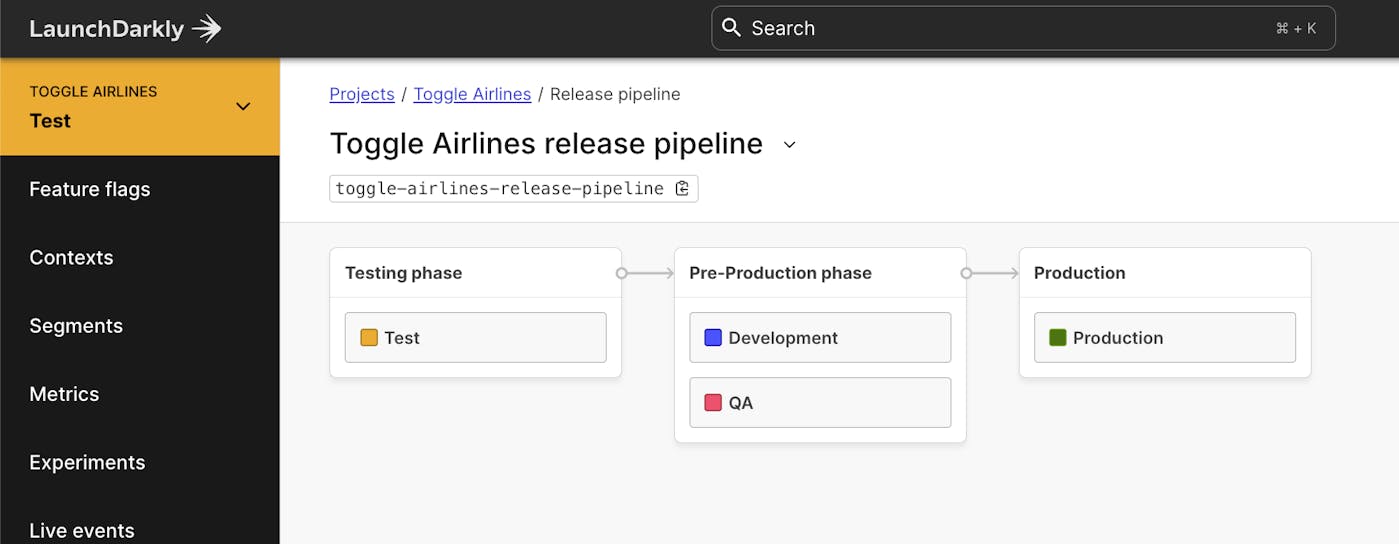The height and width of the screenshot is (544, 1399).
Task: Click the yellow Test environment swatch
Action: pos(369,338)
